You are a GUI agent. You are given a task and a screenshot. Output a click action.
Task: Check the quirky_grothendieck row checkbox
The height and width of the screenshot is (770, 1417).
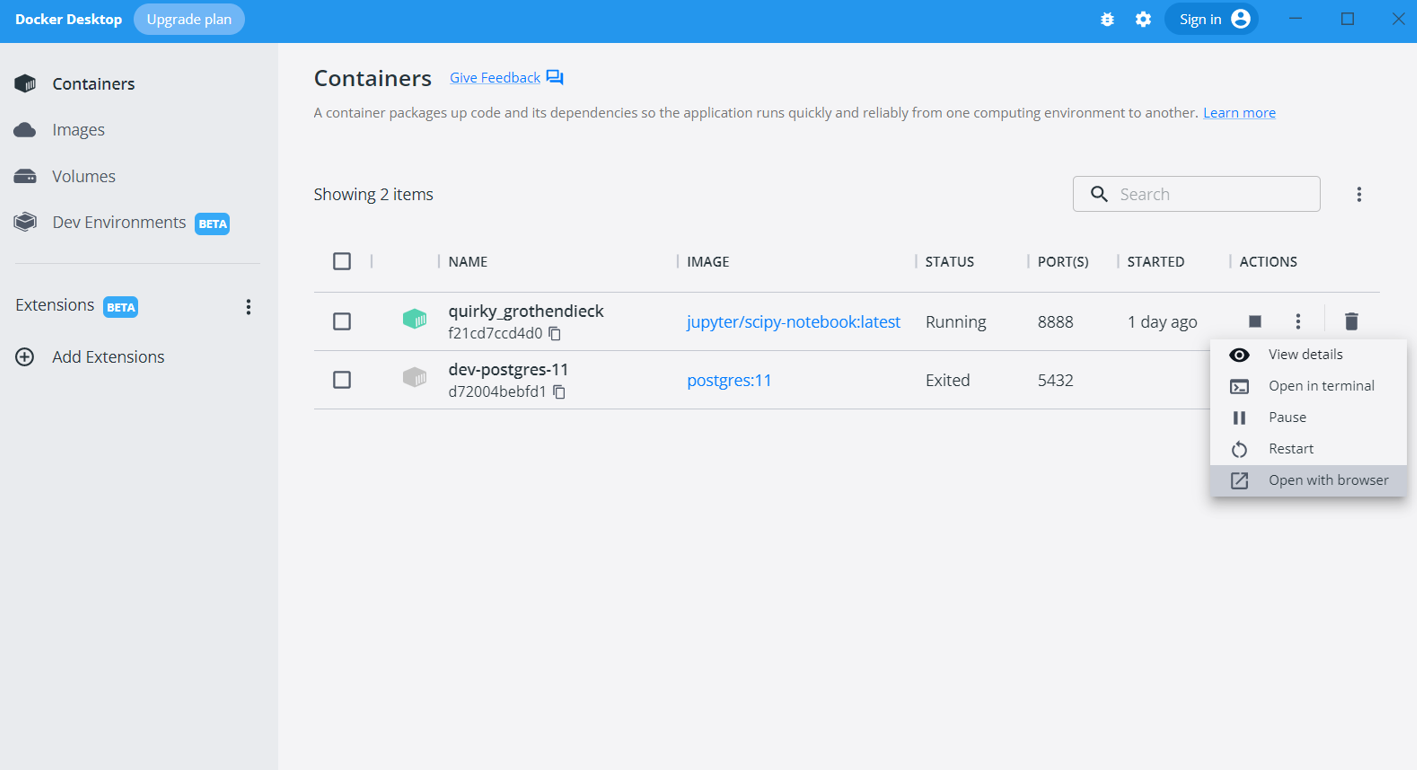[x=342, y=321]
